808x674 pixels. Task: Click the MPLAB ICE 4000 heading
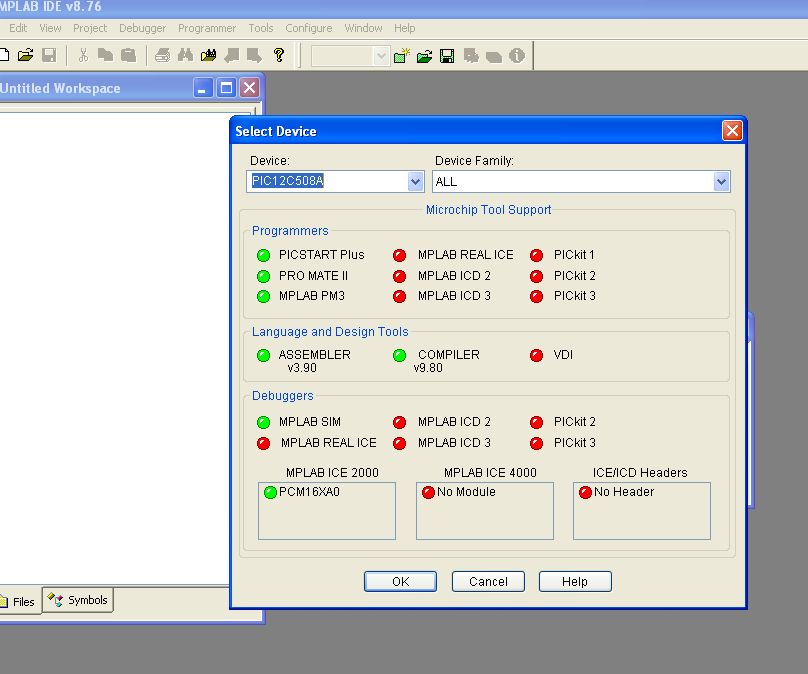point(490,473)
